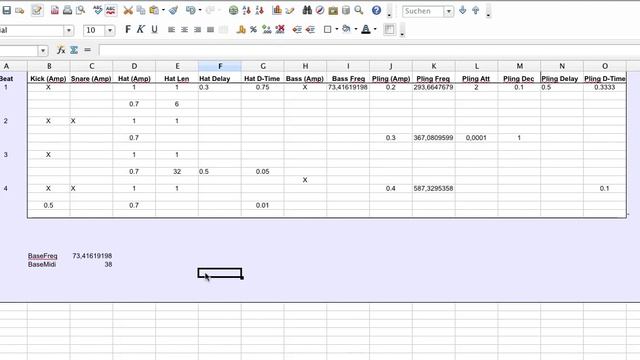640x360 pixels.
Task: Open the Background Color dropdown
Action: [x=356, y=29]
